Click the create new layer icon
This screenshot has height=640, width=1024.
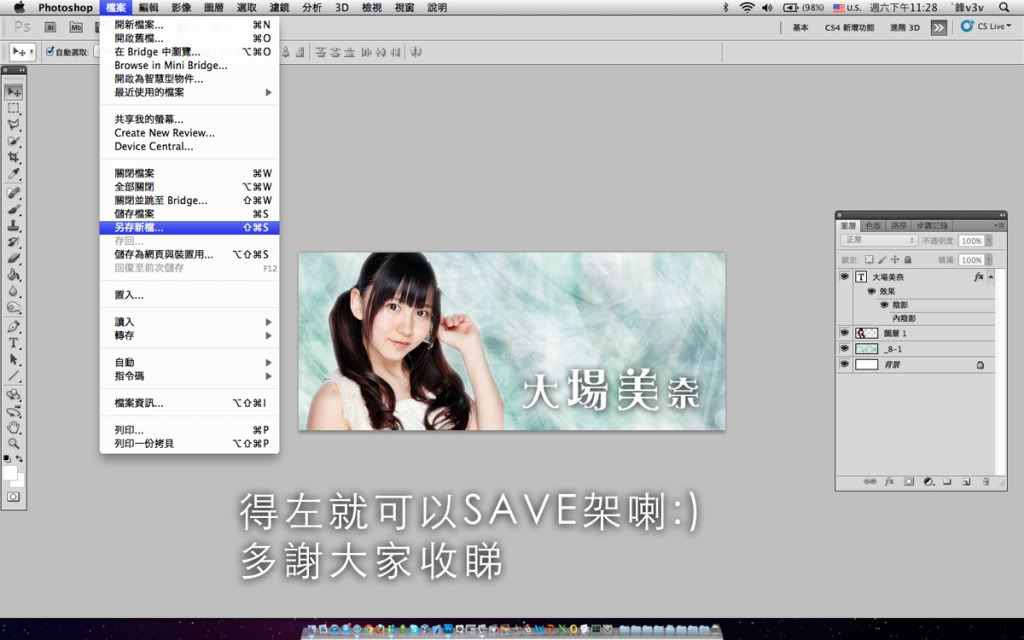[966, 481]
